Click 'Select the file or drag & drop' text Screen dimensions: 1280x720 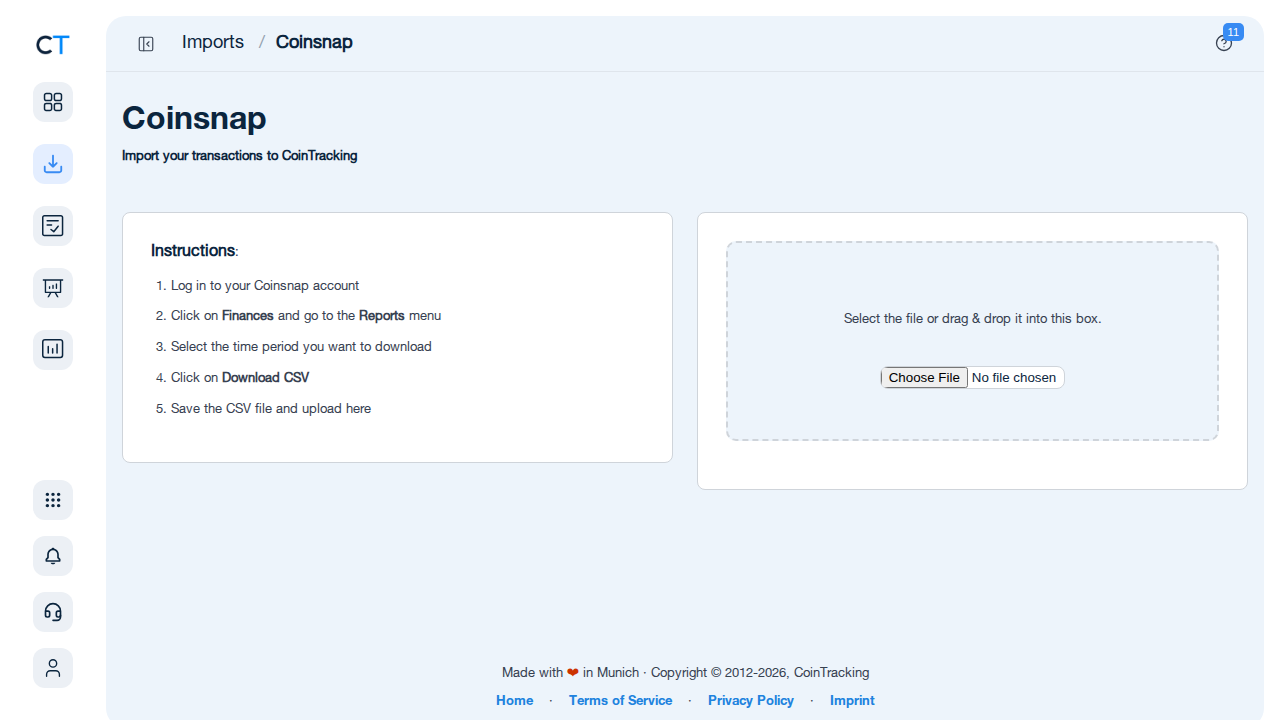972,318
